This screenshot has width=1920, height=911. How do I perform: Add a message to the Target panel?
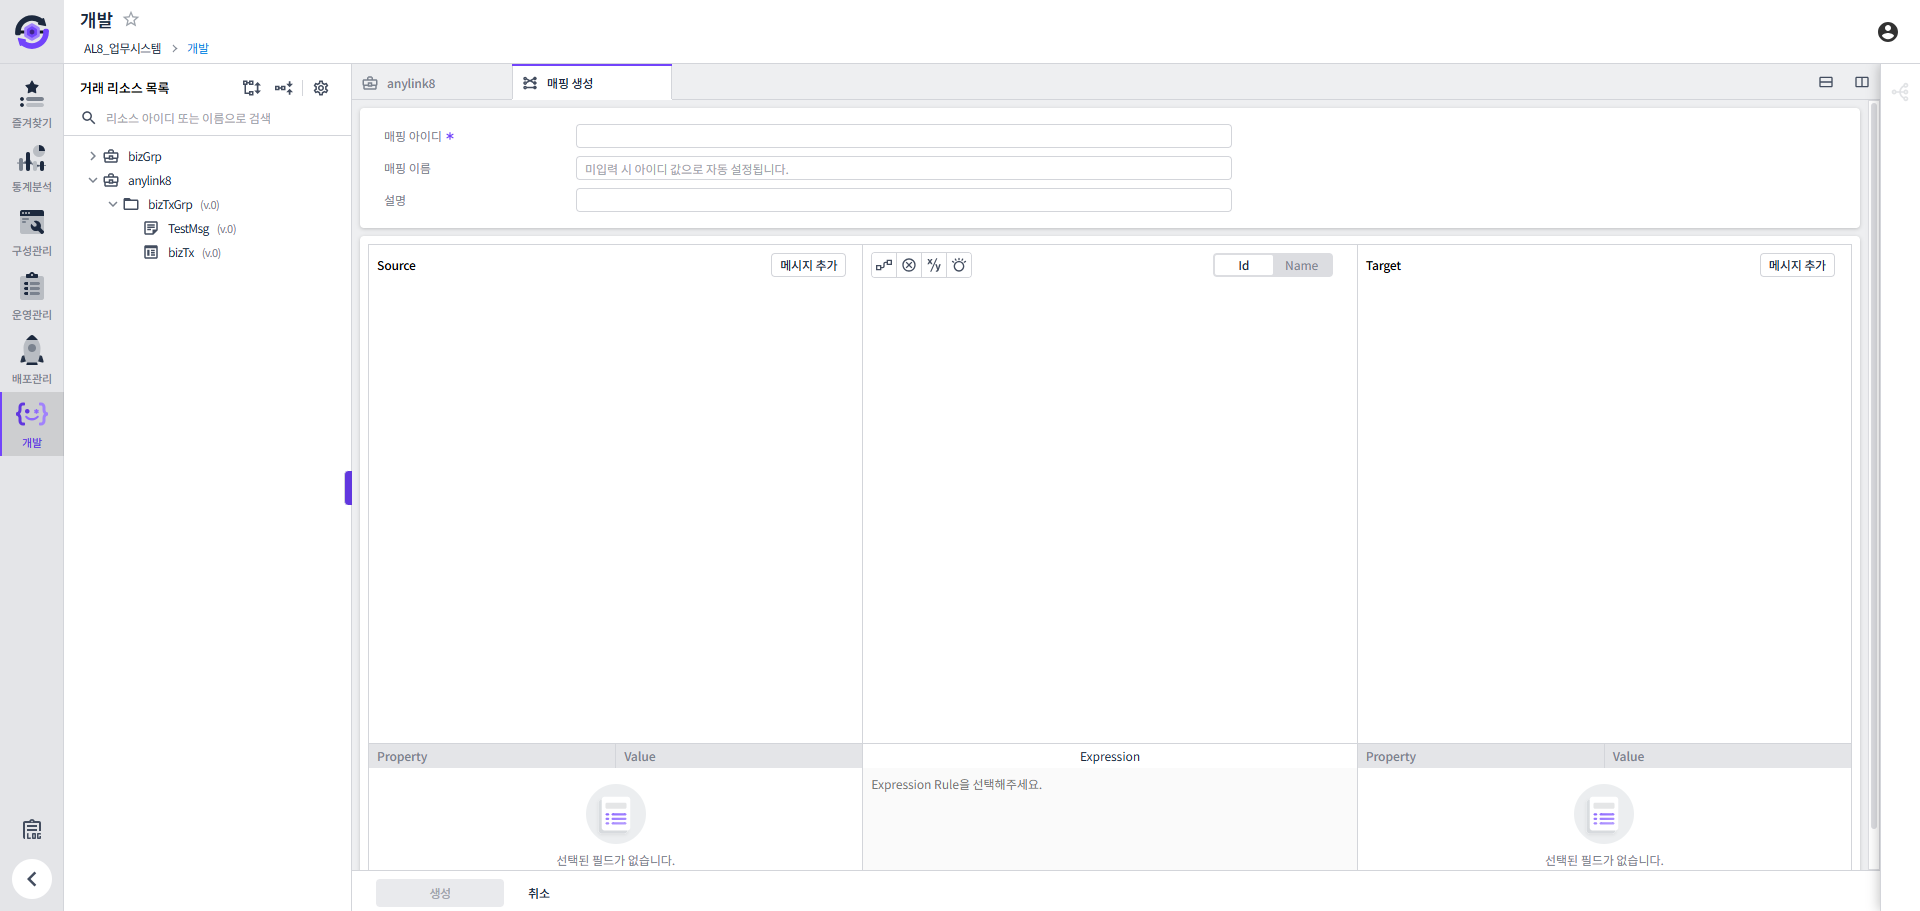1797,265
